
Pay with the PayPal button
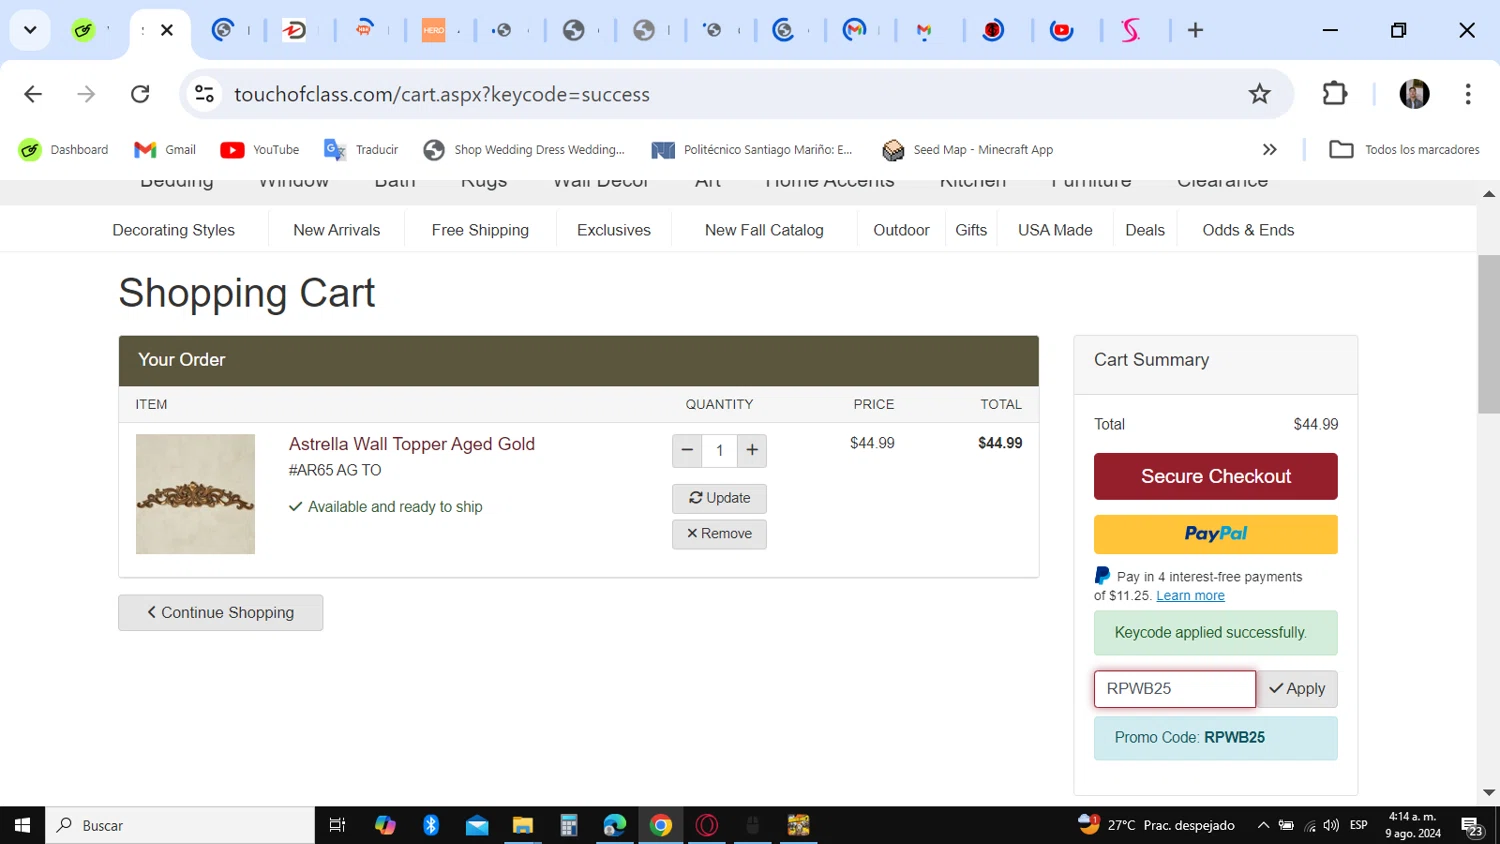point(1216,534)
